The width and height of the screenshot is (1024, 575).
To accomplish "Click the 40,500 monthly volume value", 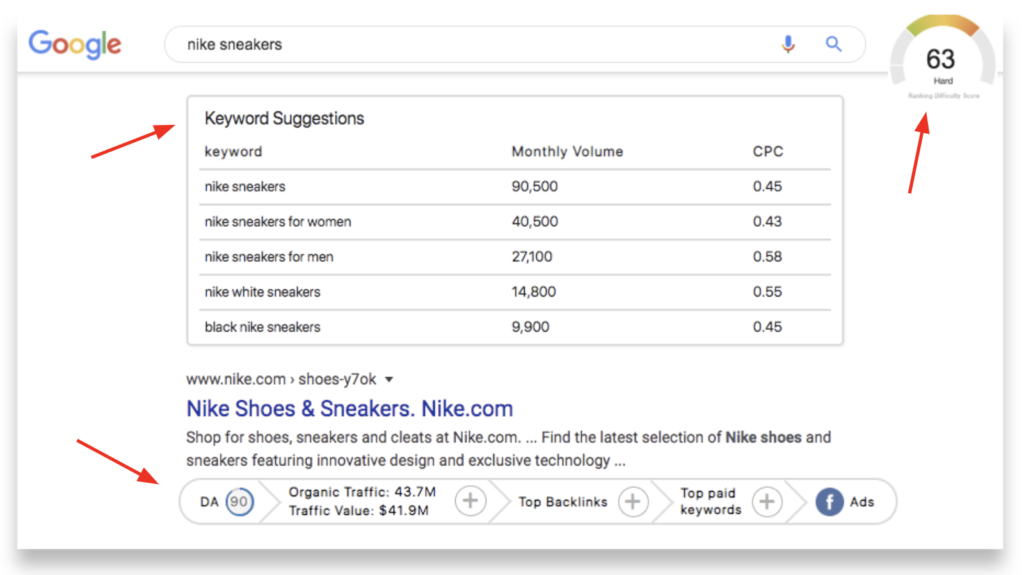I will (x=534, y=222).
